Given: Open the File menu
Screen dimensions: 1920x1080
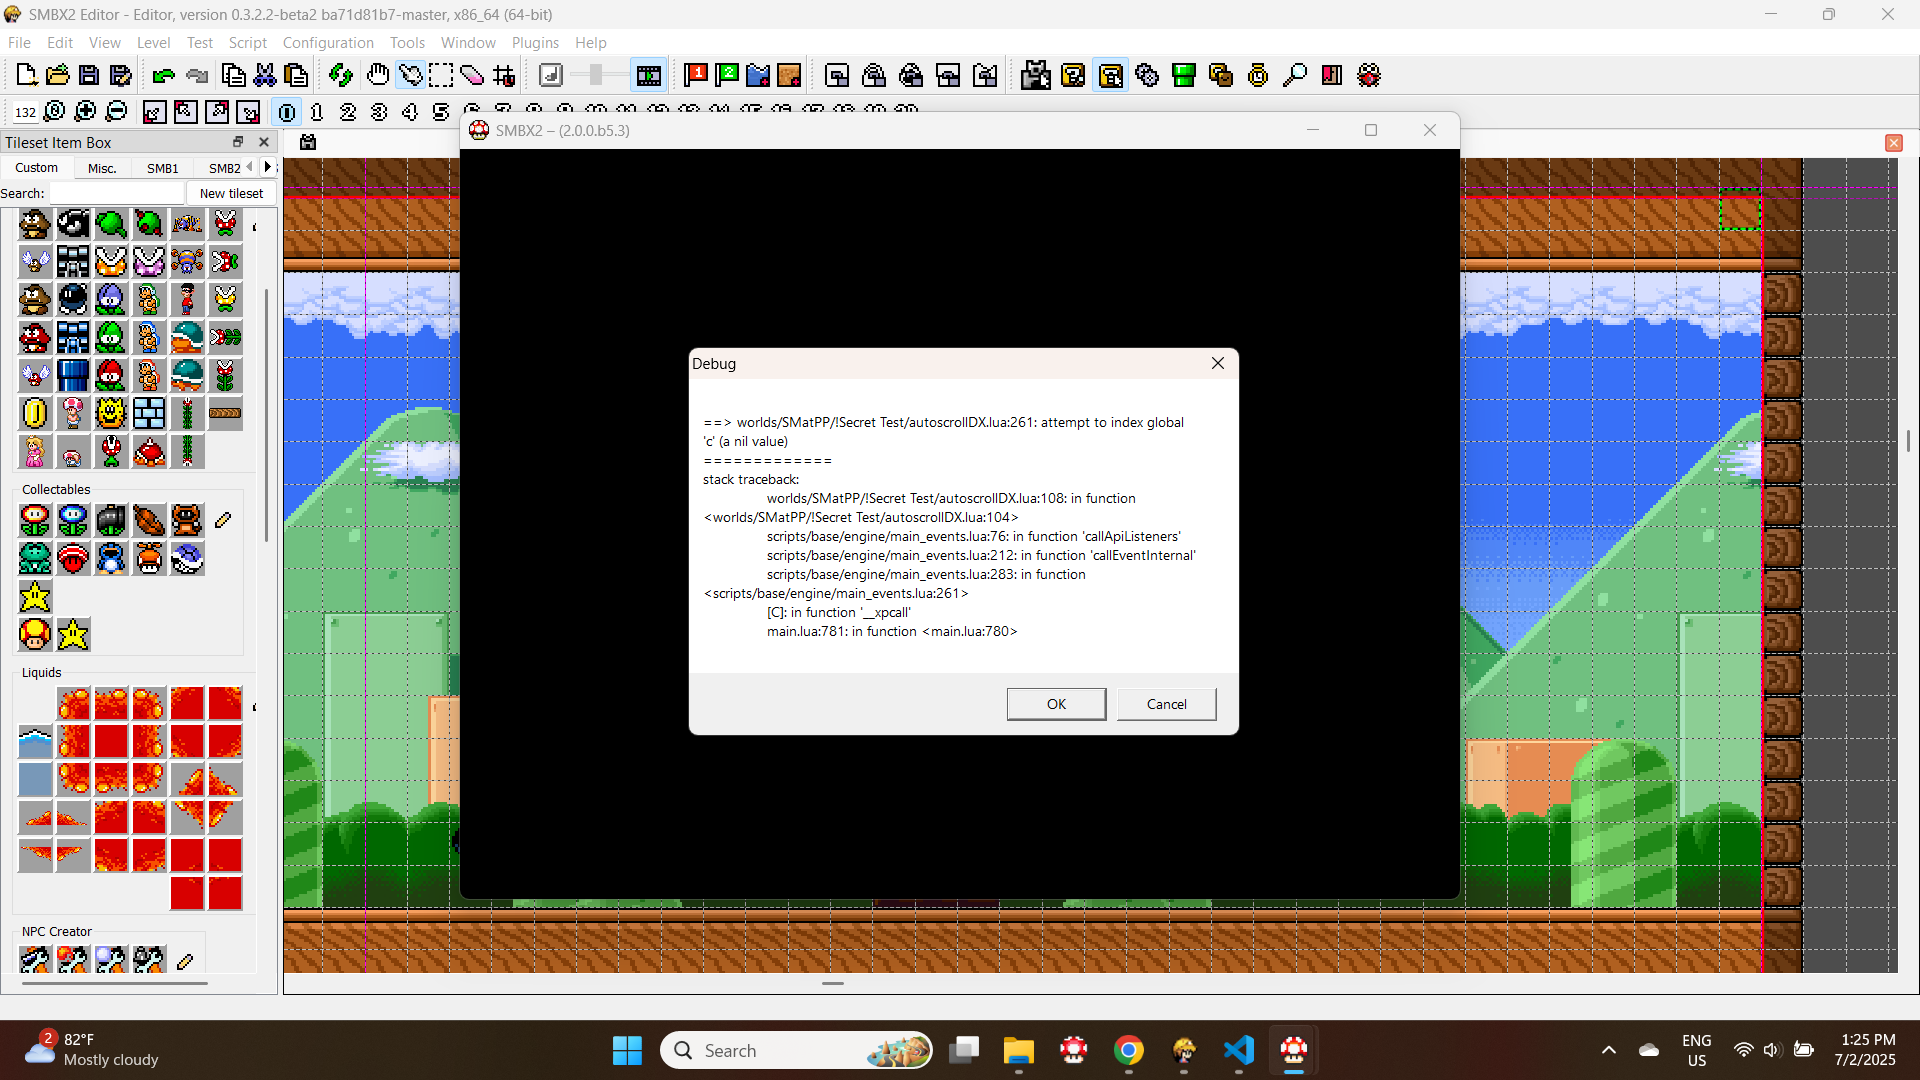Looking at the screenshot, I should click(x=19, y=42).
